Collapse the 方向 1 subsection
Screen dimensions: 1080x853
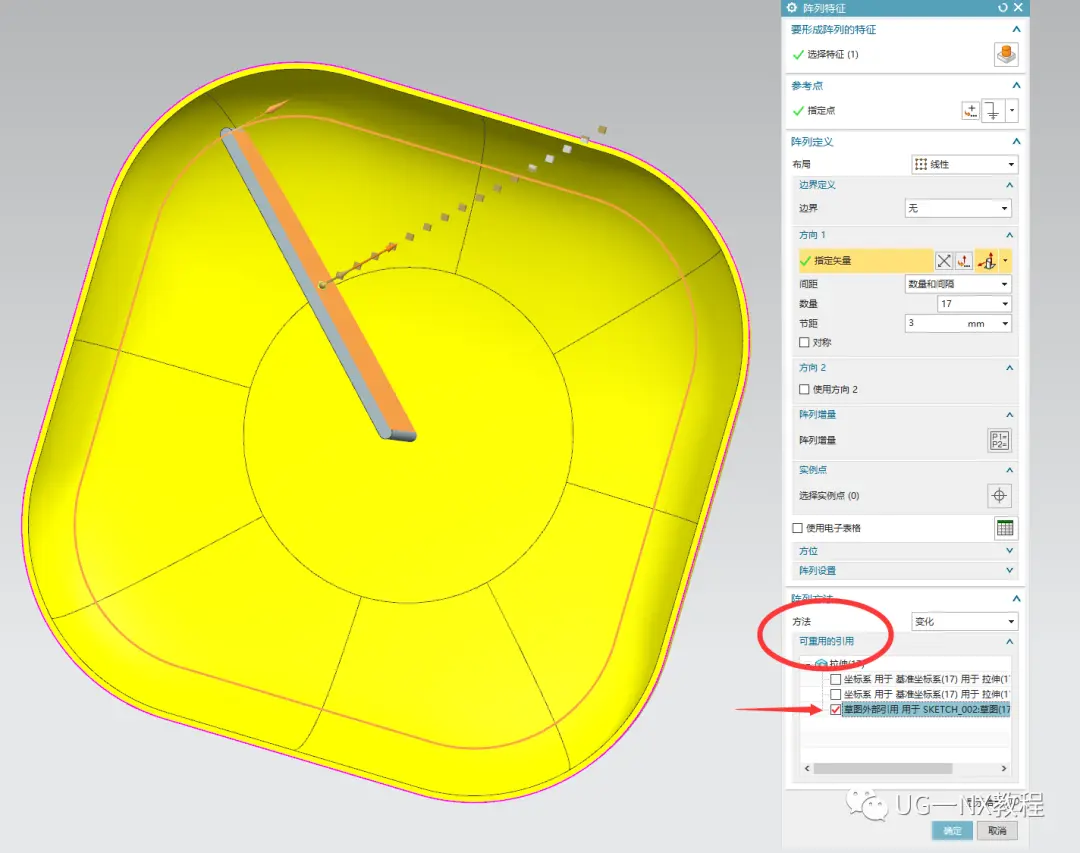(x=1009, y=235)
